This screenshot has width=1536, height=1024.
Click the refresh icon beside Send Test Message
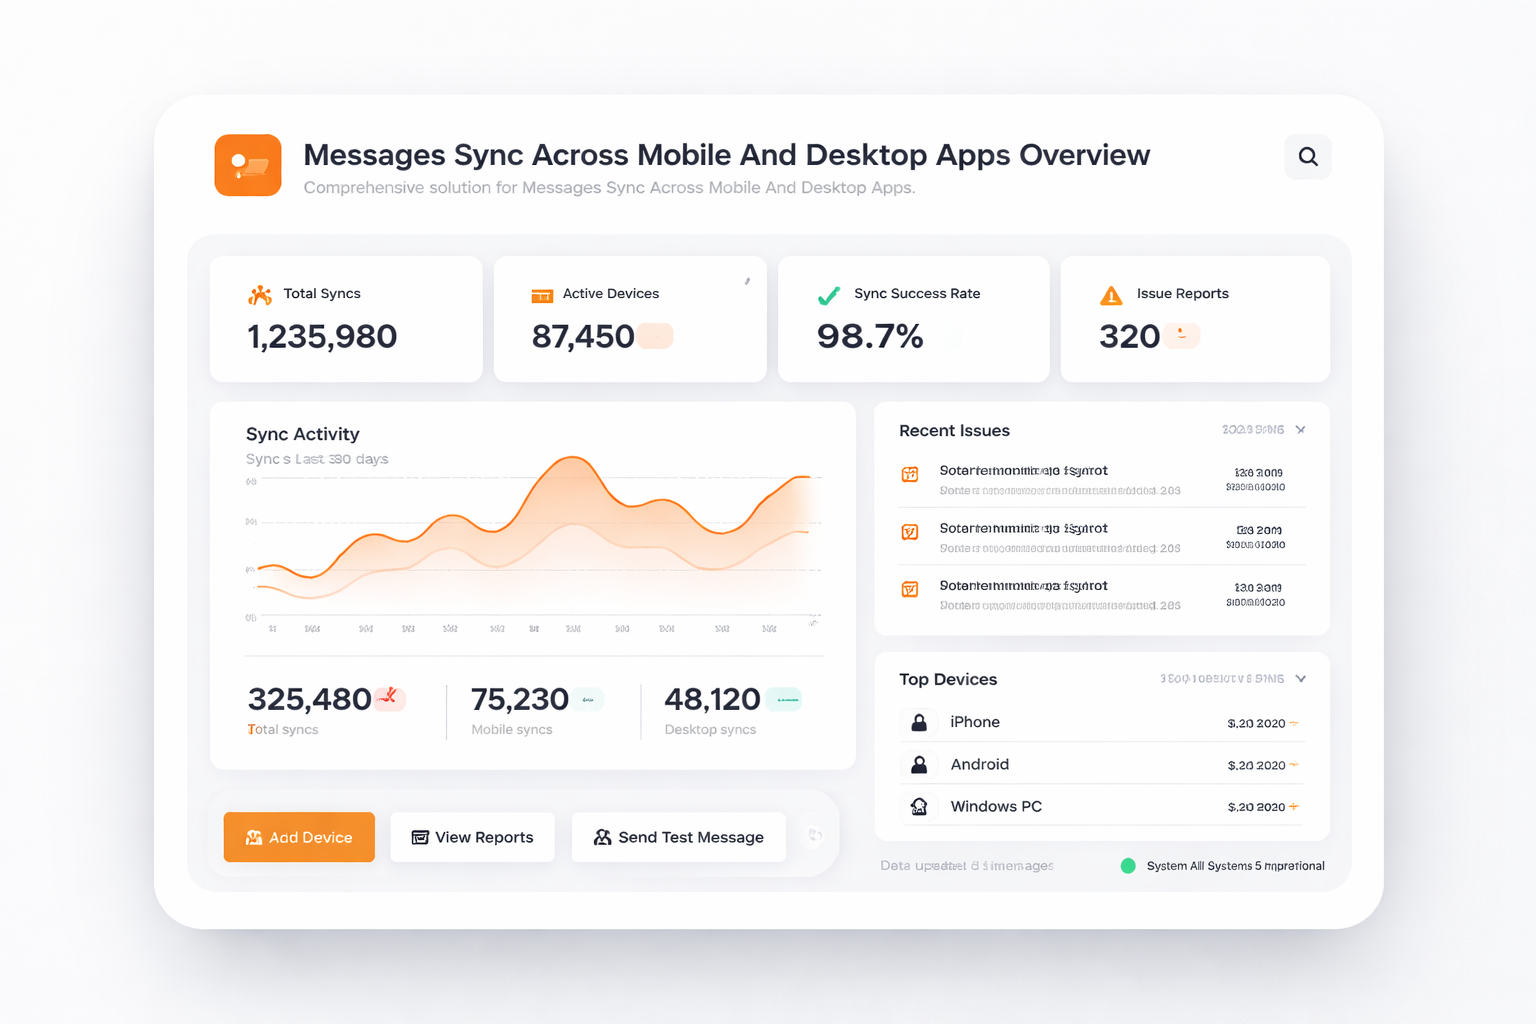click(815, 836)
